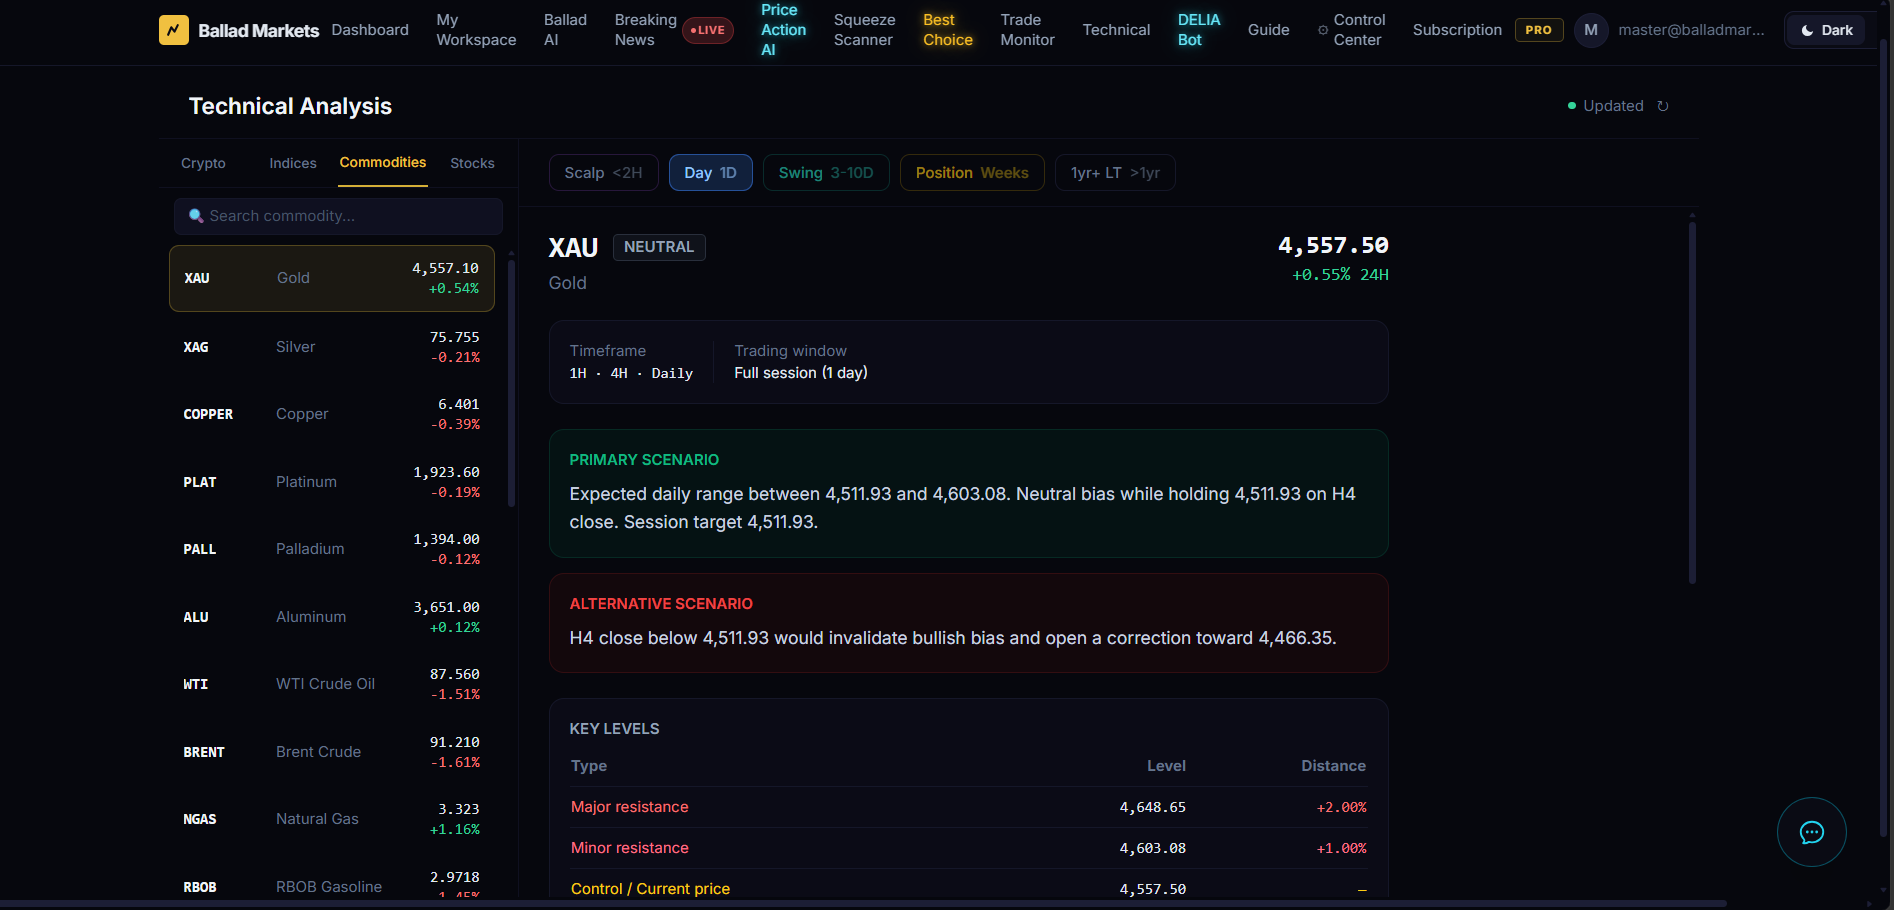The image size is (1894, 910).
Task: Click the Minor resistance row
Action: [968, 848]
